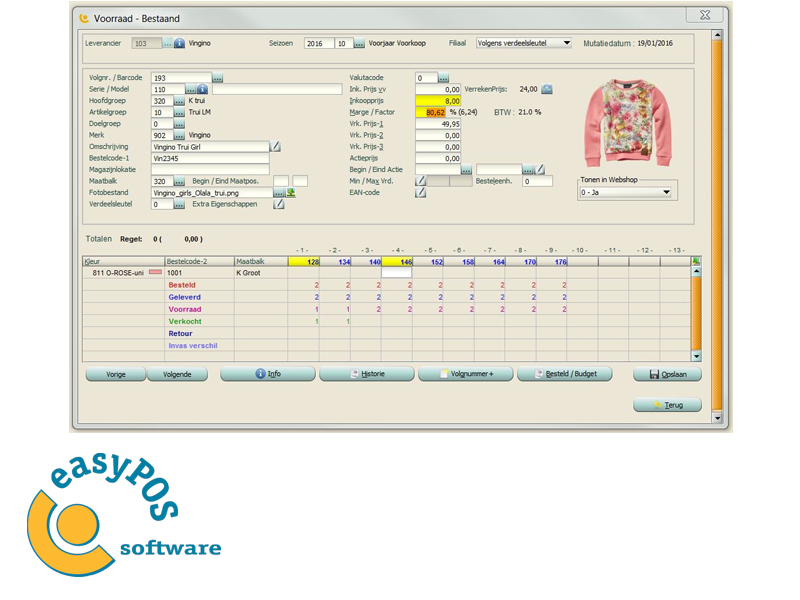Click the Besteleenh. input field
Image resolution: width=800 pixels, height=600 pixels.
click(x=537, y=181)
